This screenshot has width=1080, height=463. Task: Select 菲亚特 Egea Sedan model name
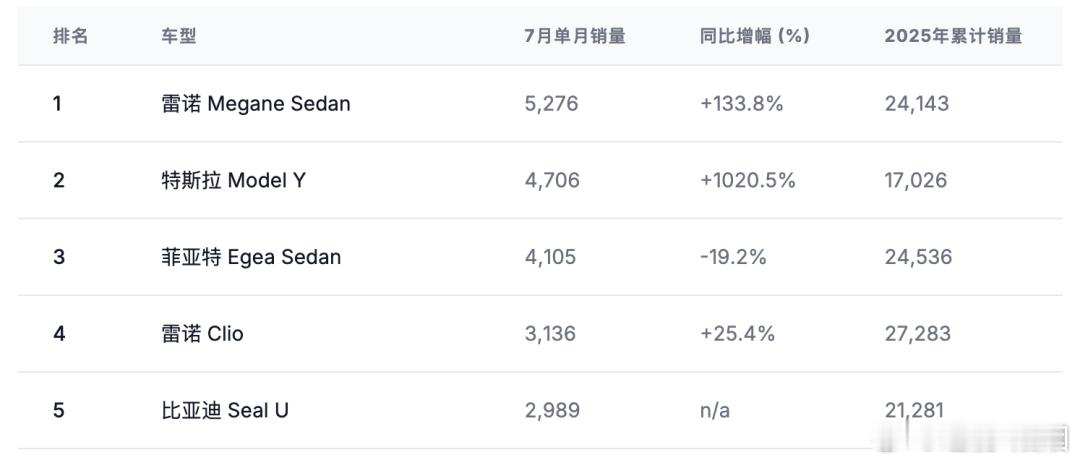[x=251, y=257]
